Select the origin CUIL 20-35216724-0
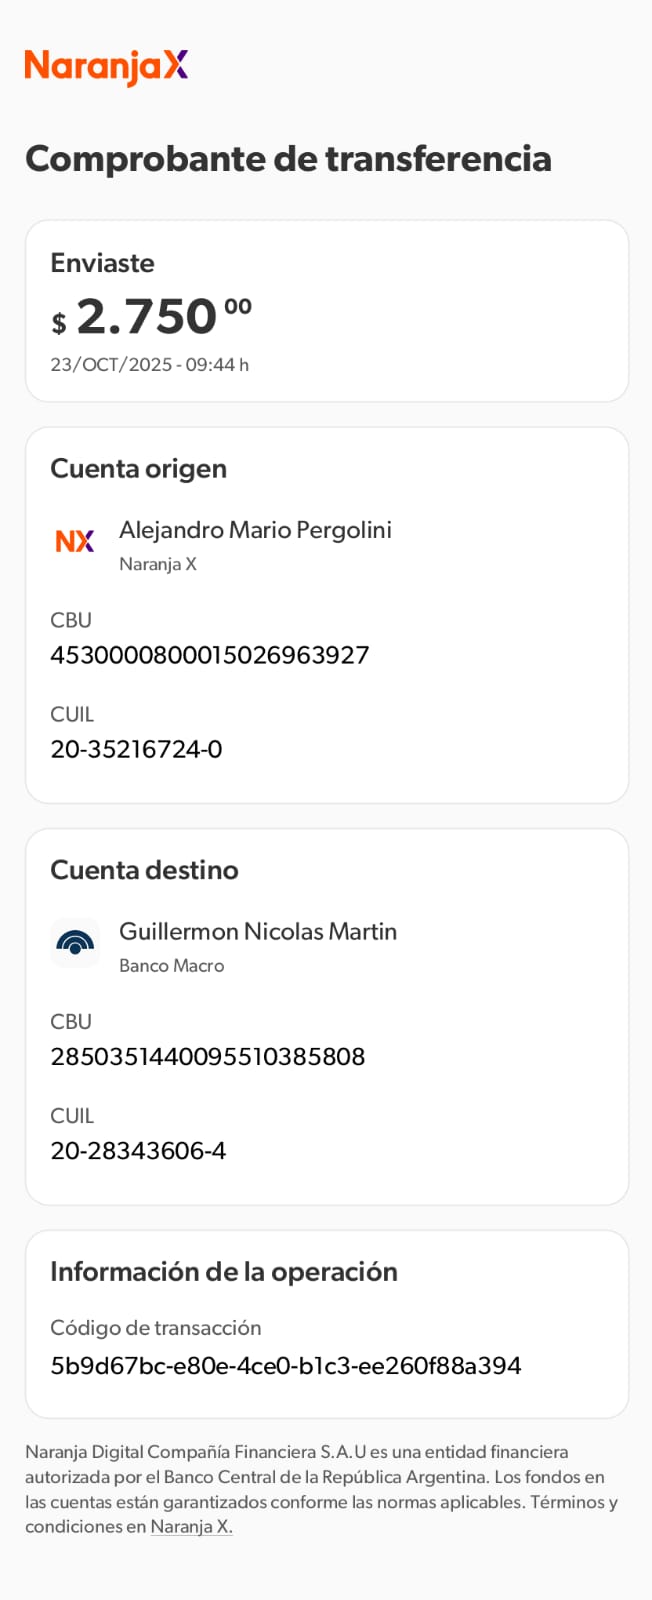This screenshot has height=1600, width=652. (136, 749)
